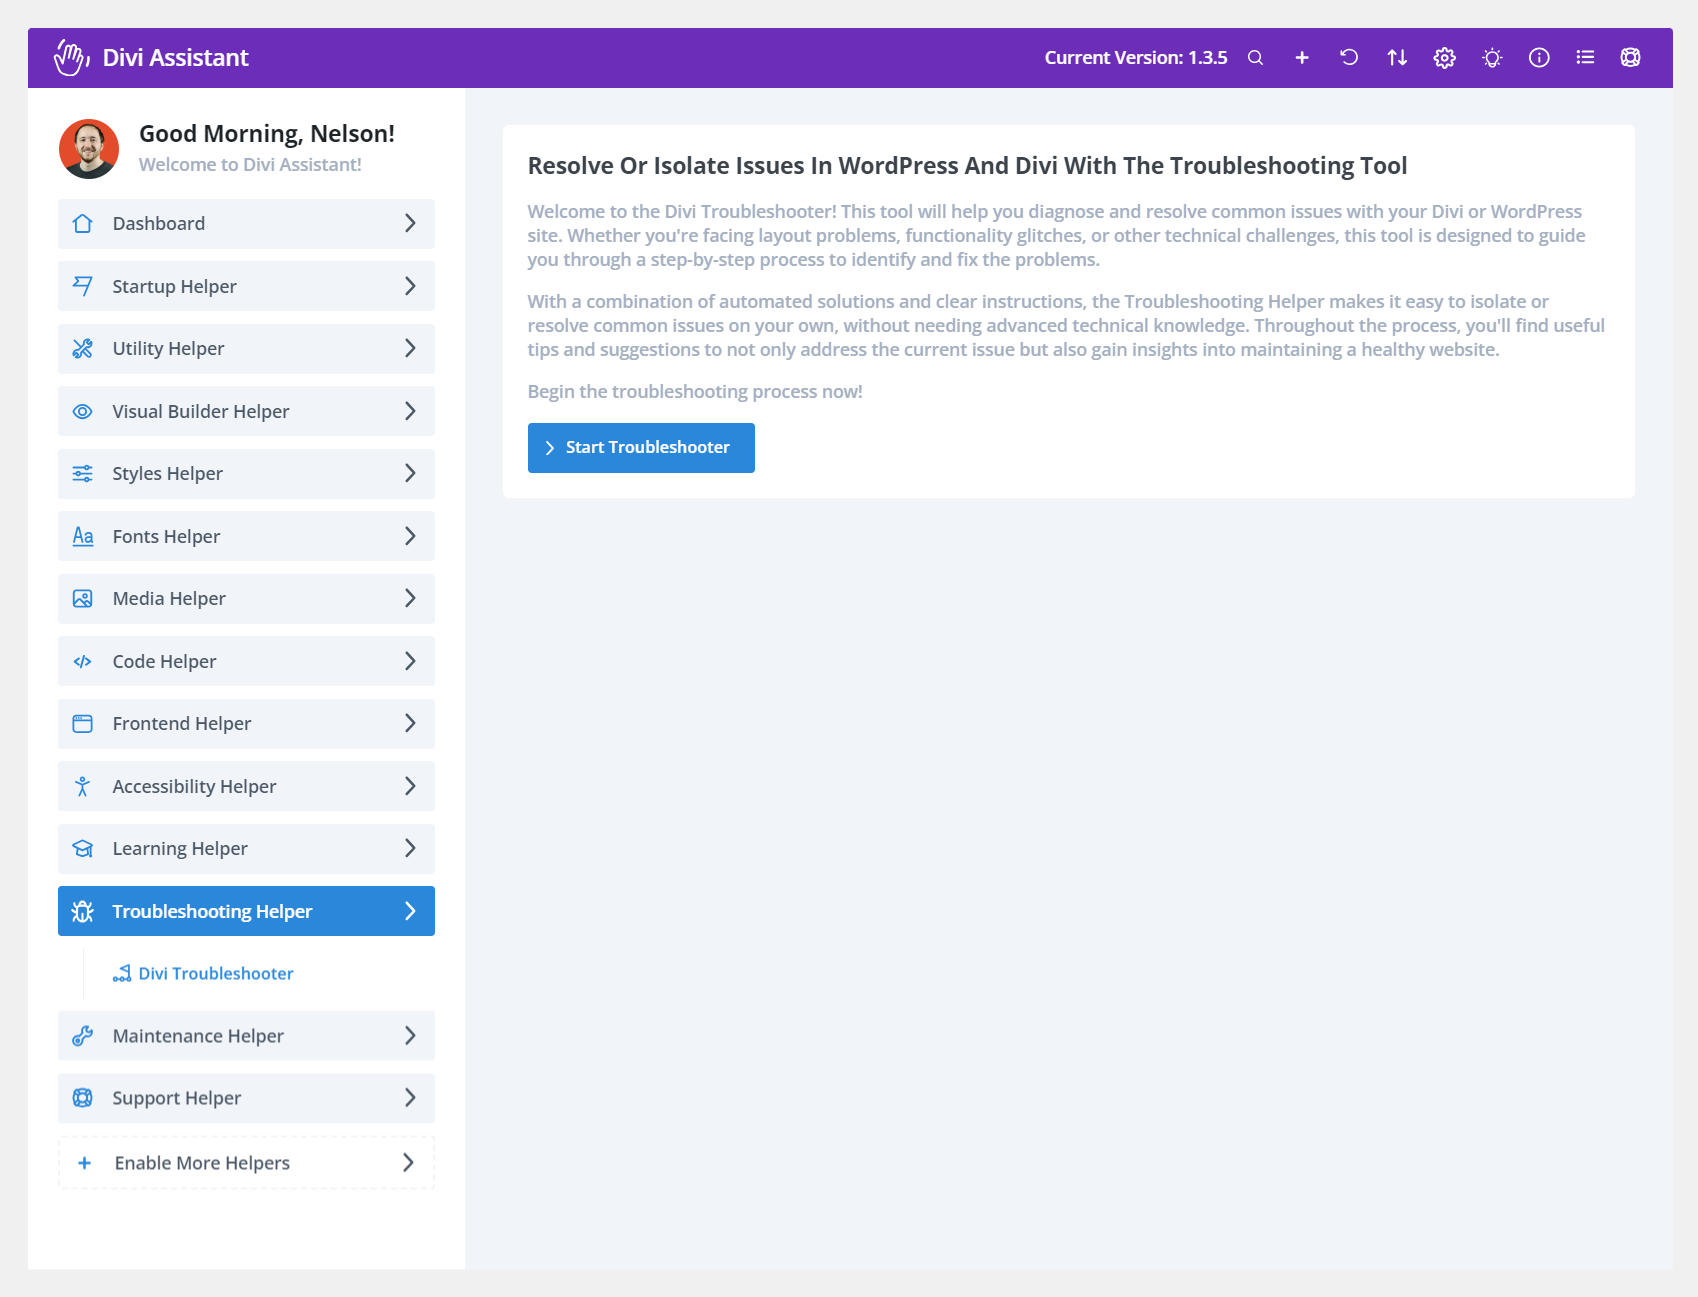Viewport: 1698px width, 1297px height.
Task: Click the Divi Assistant hand logo
Action: [71, 57]
